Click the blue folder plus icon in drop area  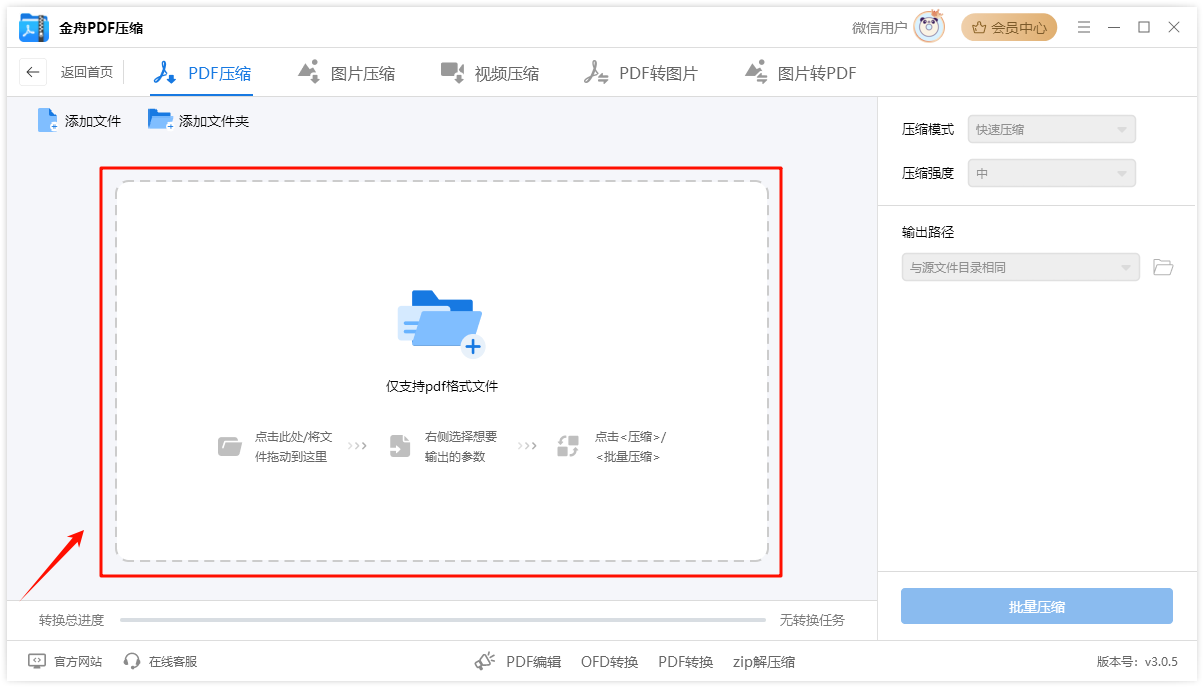click(441, 323)
